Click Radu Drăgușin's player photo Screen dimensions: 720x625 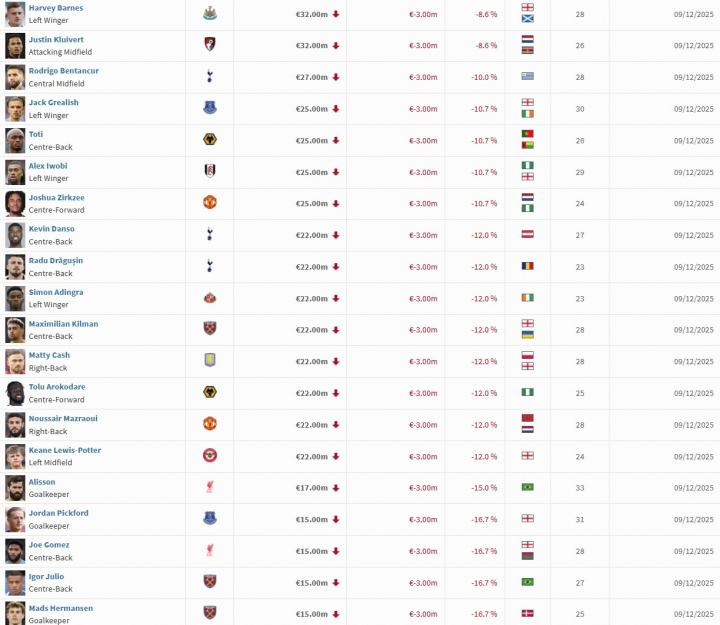coord(14,266)
